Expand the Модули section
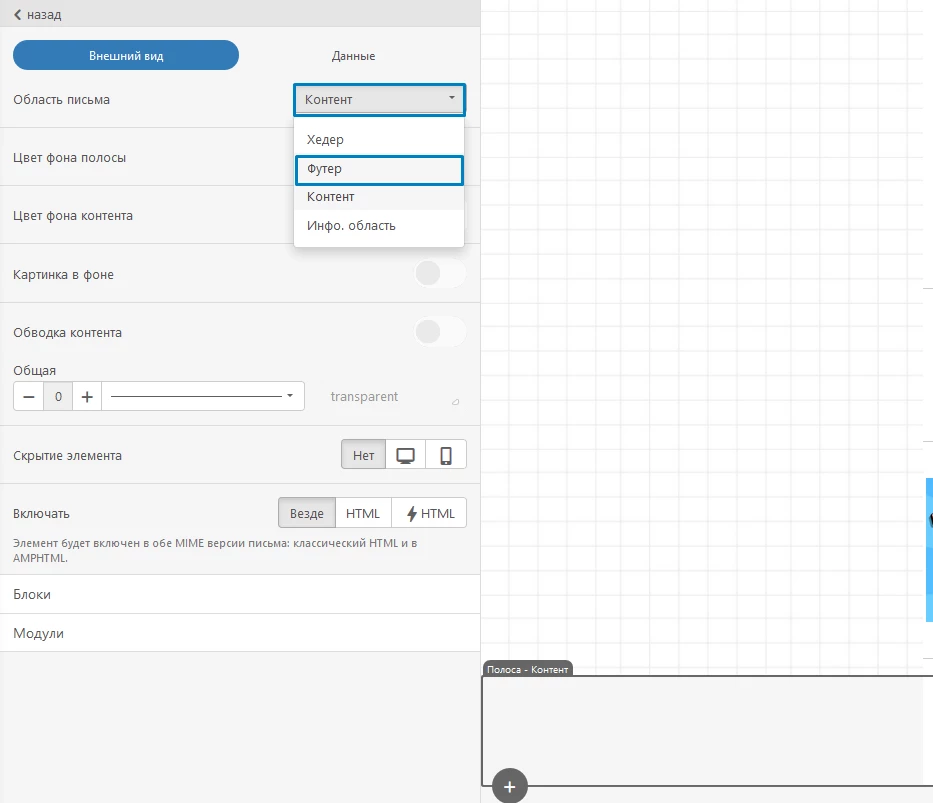Viewport: 933px width, 803px height. pos(240,633)
